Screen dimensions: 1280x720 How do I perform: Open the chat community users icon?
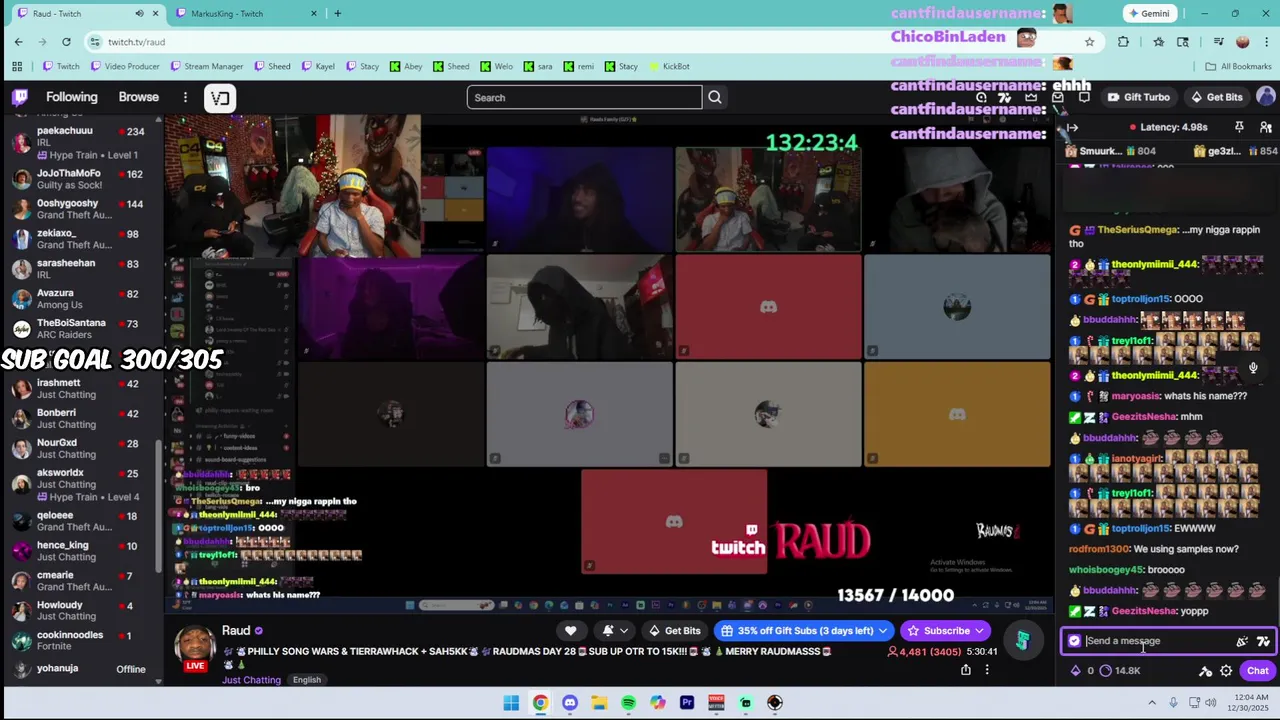[1265, 127]
